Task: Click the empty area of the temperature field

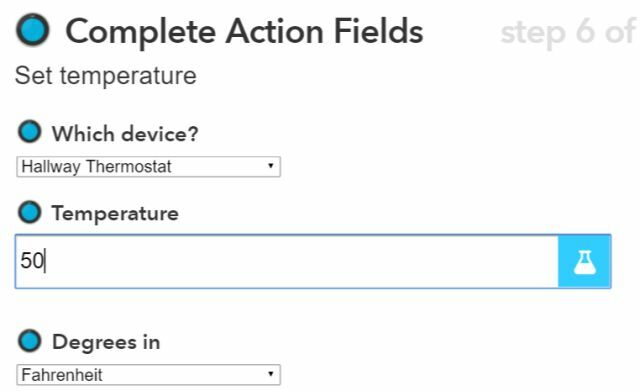Action: click(302, 261)
